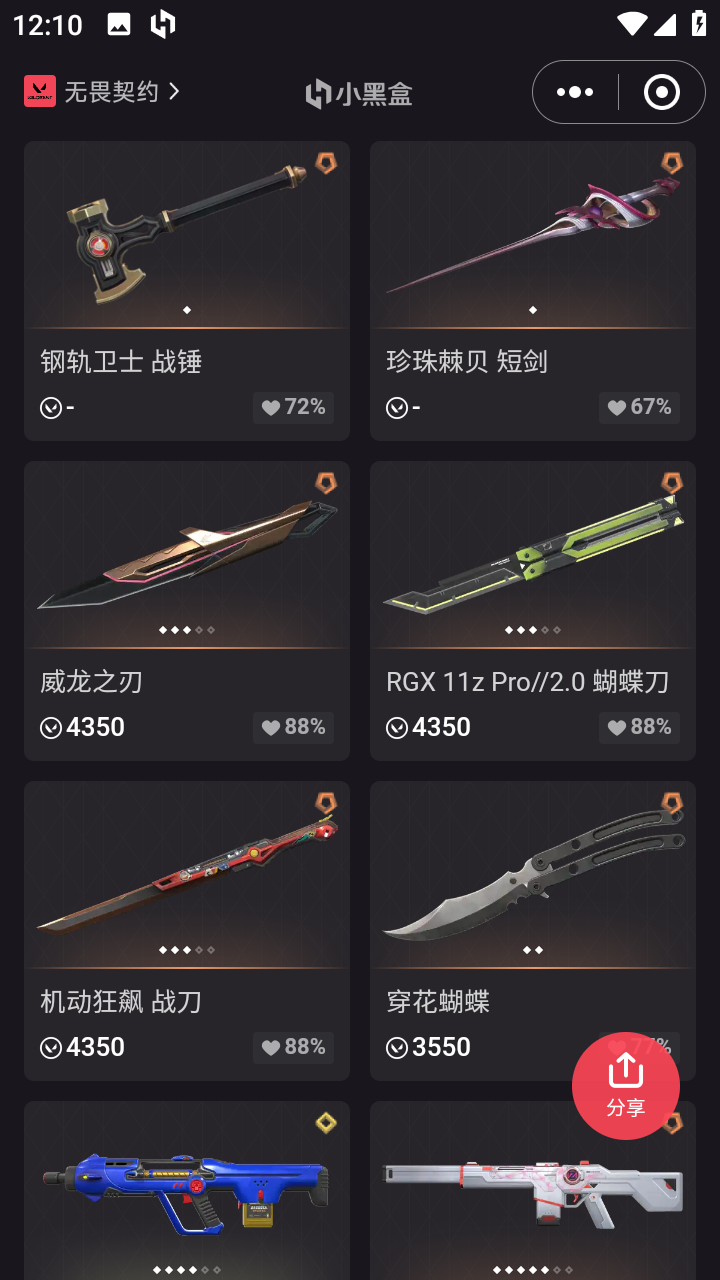Tap the red share (分享) floating button
The image size is (720, 1280).
[x=626, y=1086]
